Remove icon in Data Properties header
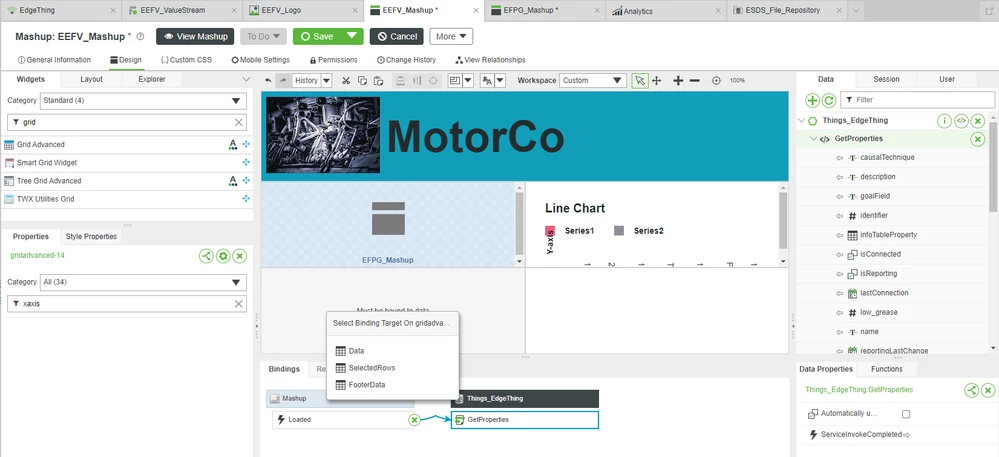The height and width of the screenshot is (457, 999). (988, 390)
